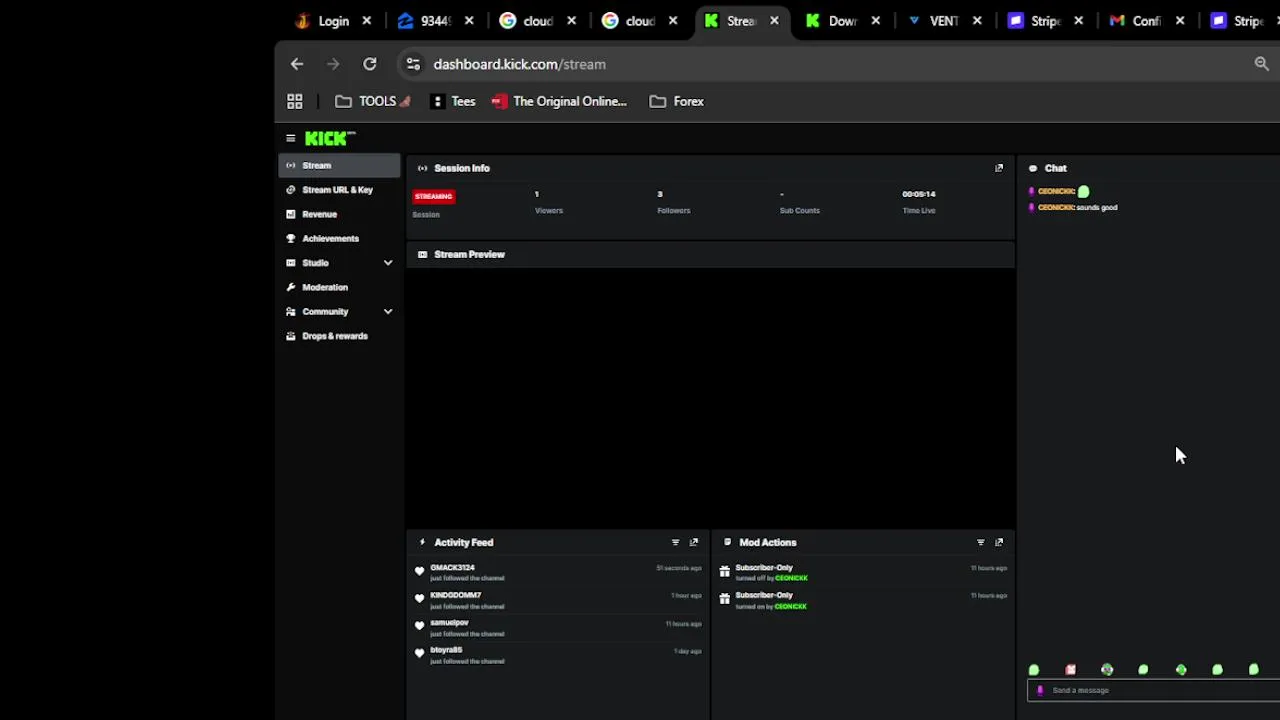
Task: Open the bookmarks bar apps grid
Action: (294, 101)
